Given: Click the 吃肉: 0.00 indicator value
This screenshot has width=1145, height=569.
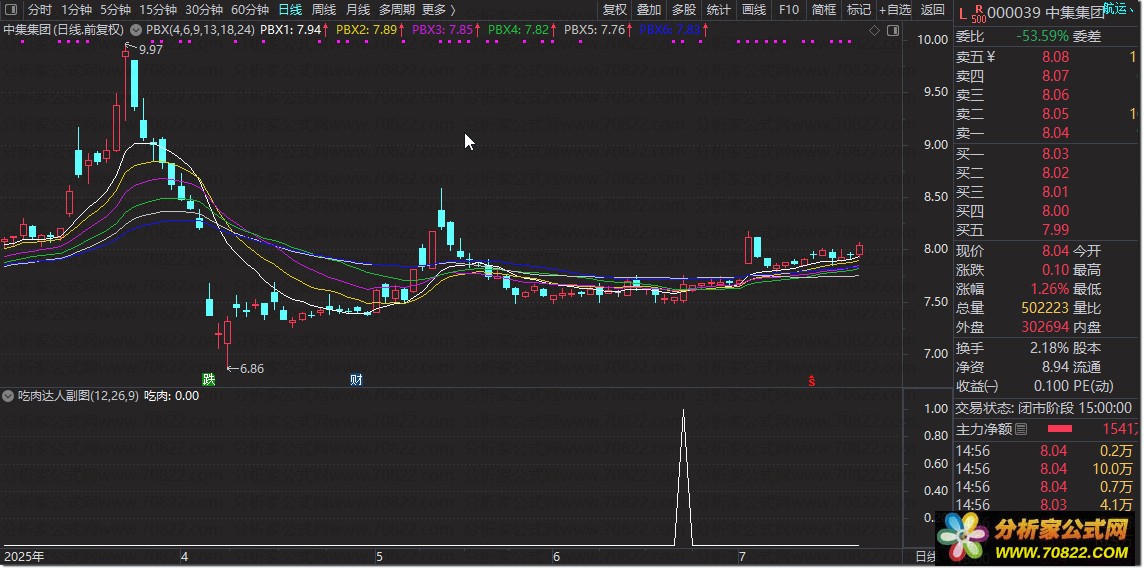Looking at the screenshot, I should 172,396.
